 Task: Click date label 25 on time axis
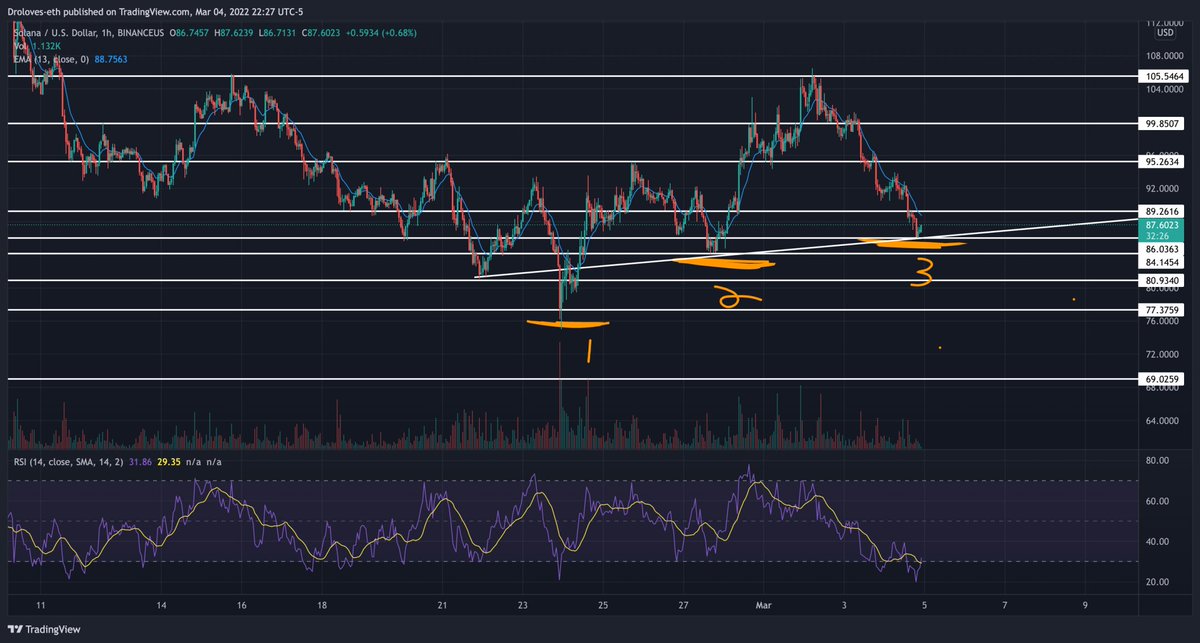603,606
